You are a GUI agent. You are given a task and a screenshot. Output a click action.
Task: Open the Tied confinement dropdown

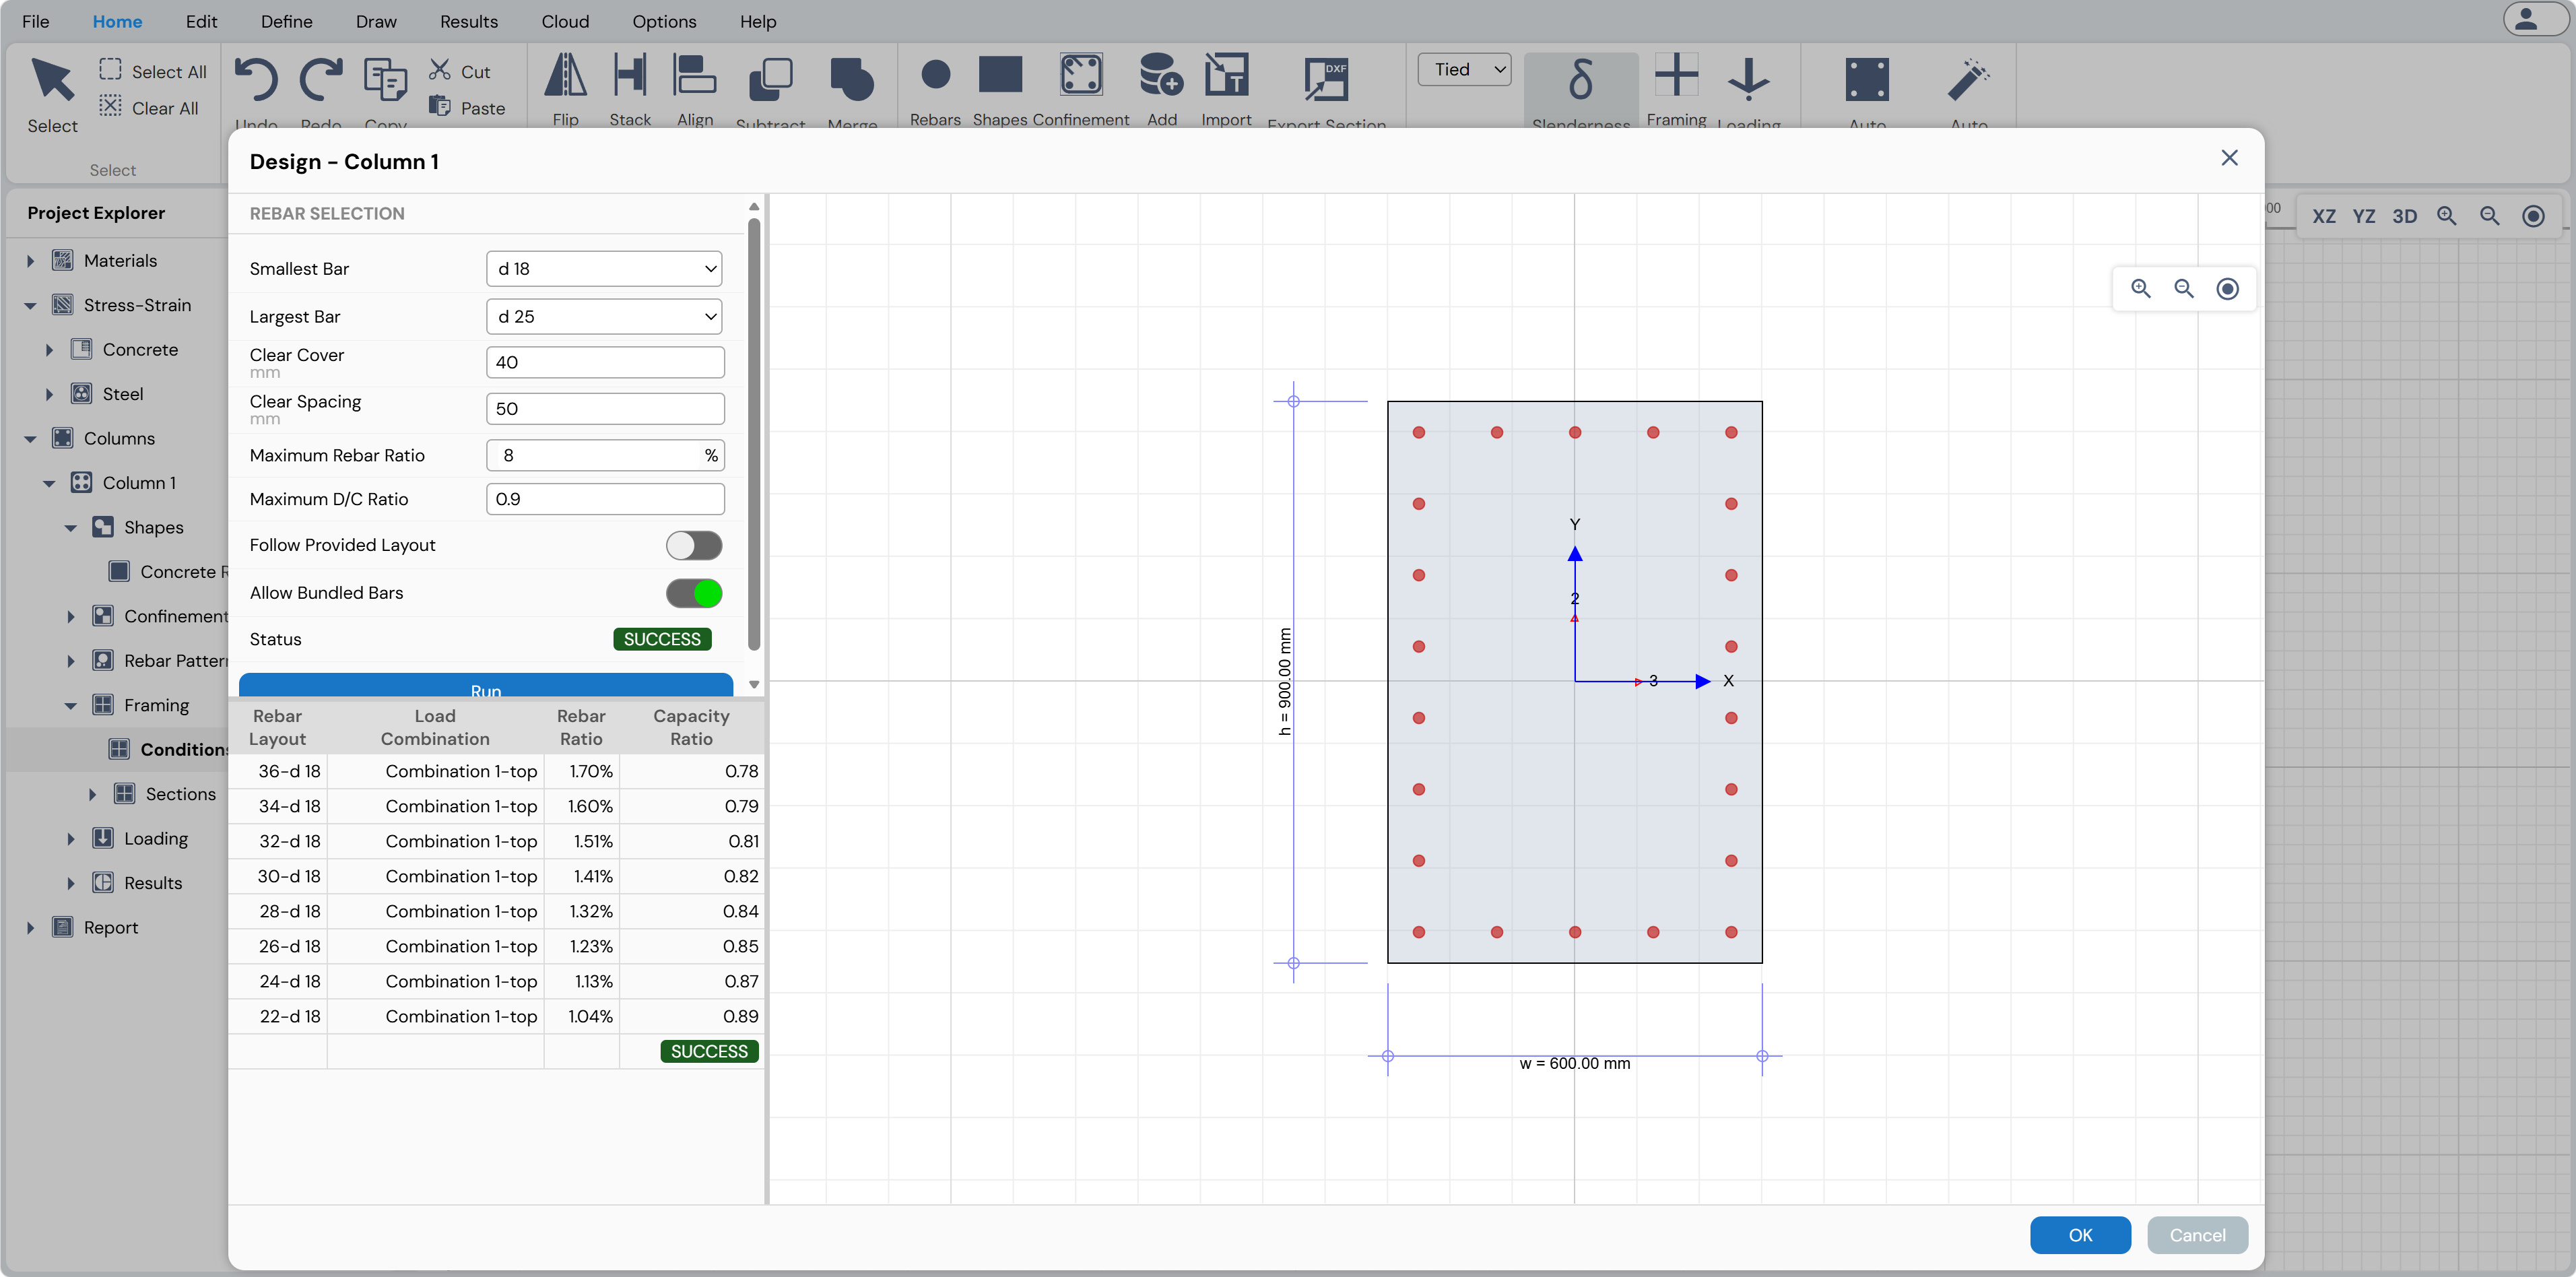pyautogui.click(x=1464, y=69)
